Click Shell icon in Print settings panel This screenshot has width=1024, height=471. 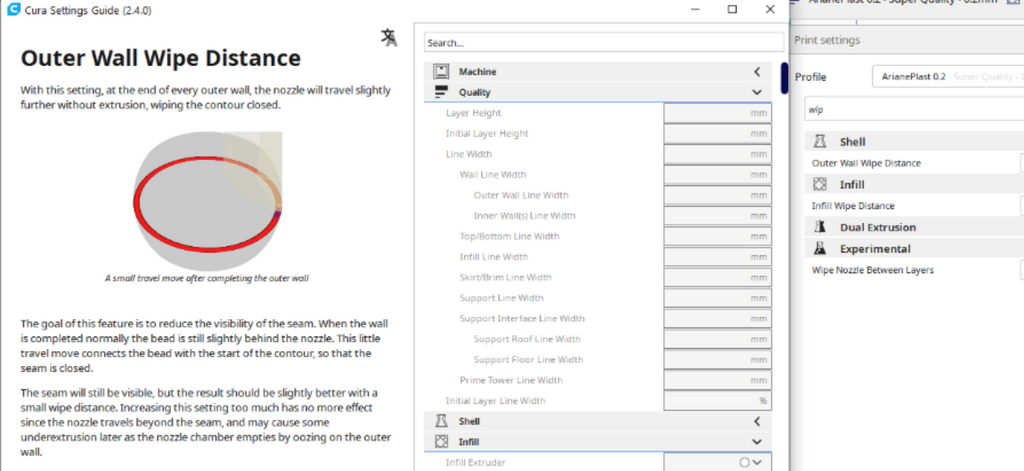820,142
